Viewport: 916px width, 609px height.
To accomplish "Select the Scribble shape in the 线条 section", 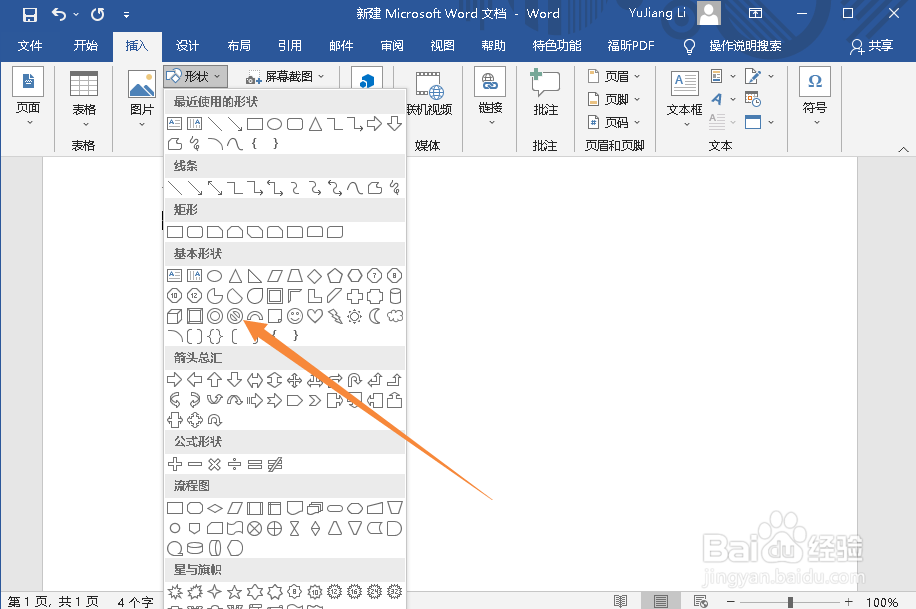I will coord(395,188).
